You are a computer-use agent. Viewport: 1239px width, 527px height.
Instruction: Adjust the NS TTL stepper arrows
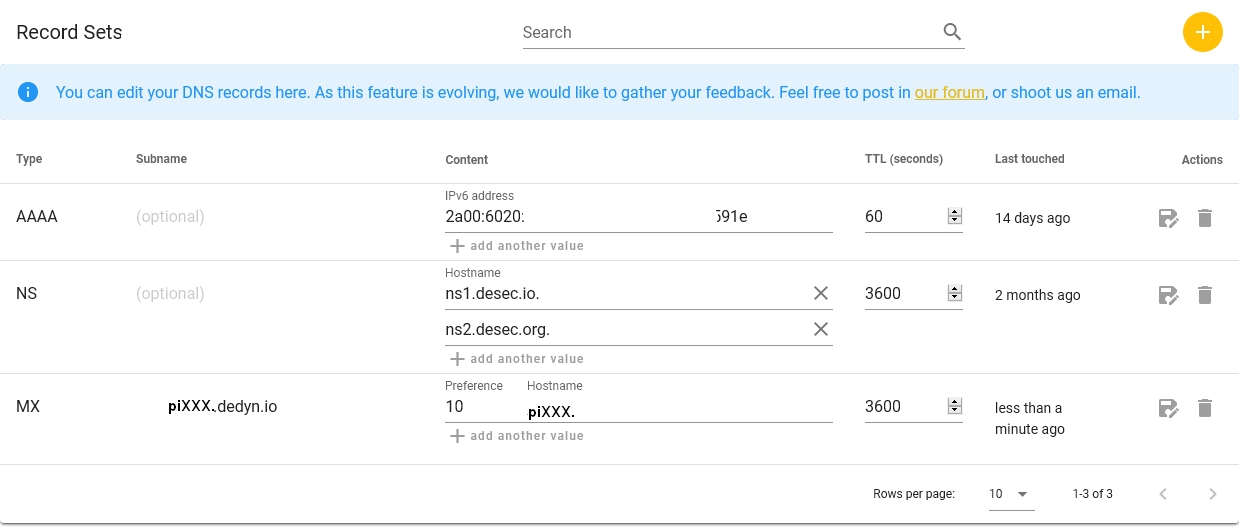pos(955,293)
